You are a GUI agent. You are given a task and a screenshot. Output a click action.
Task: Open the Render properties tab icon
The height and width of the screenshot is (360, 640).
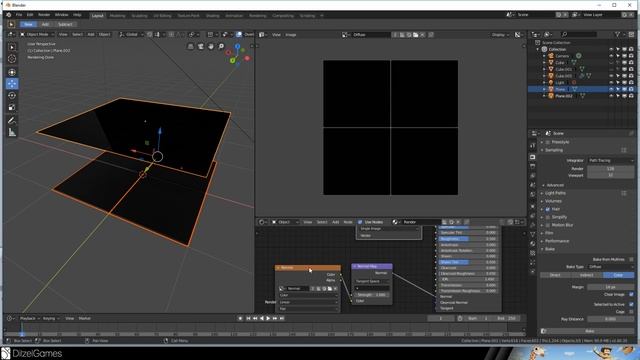pos(533,157)
